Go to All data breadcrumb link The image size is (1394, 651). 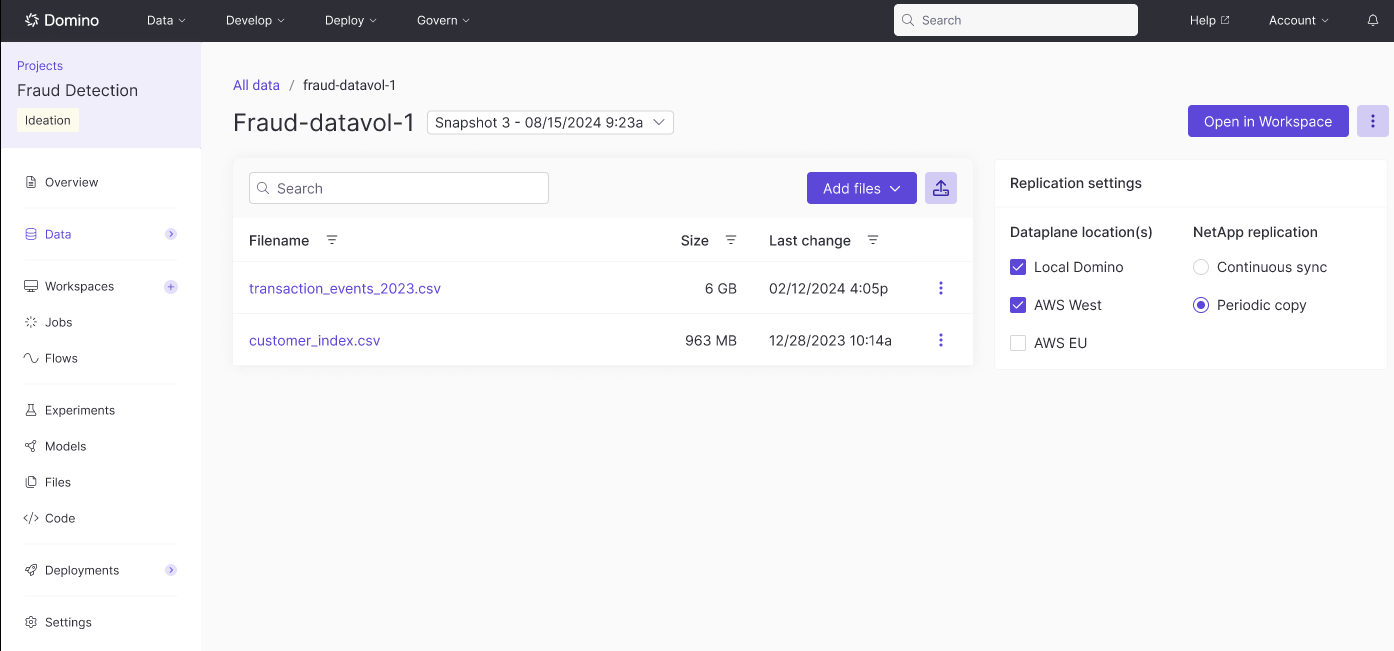click(x=256, y=85)
